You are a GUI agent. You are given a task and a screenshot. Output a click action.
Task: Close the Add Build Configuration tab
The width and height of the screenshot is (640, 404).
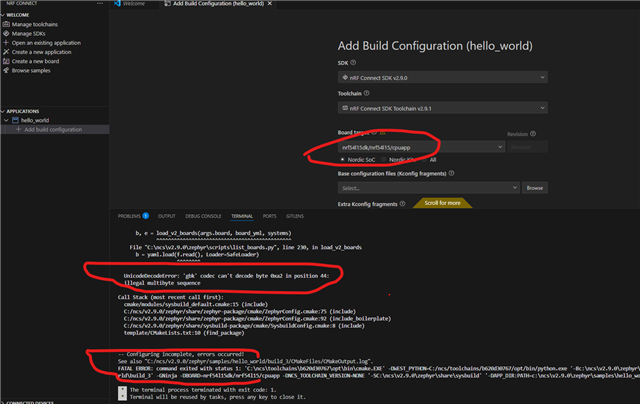click(x=270, y=3)
